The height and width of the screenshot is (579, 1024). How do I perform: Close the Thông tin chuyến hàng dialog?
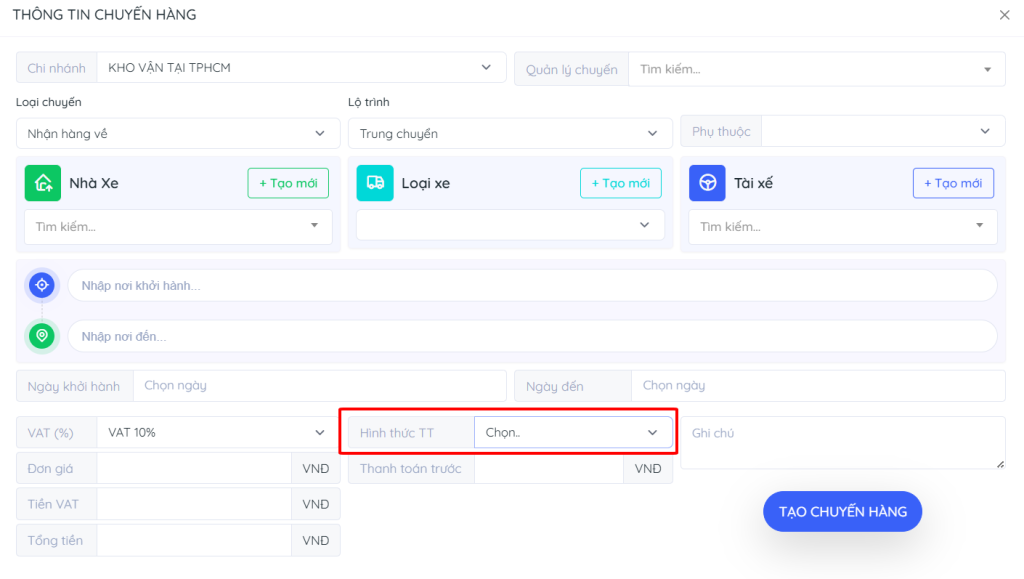click(1004, 15)
